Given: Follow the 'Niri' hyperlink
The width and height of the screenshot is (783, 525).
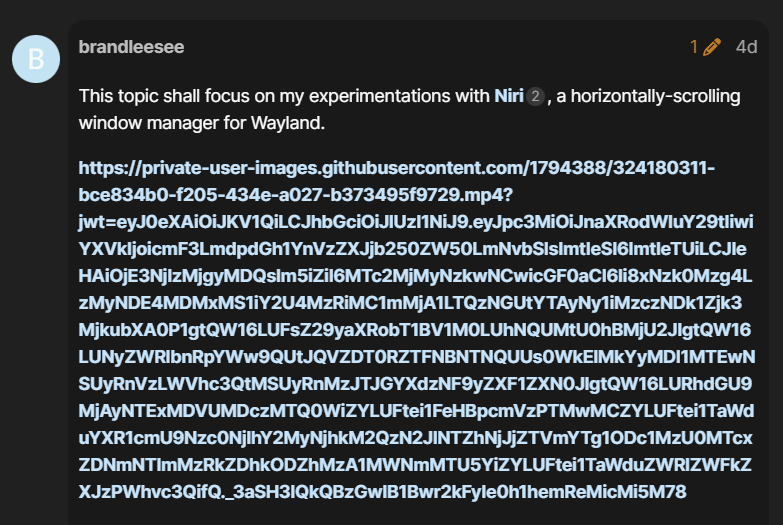Looking at the screenshot, I should [x=508, y=97].
